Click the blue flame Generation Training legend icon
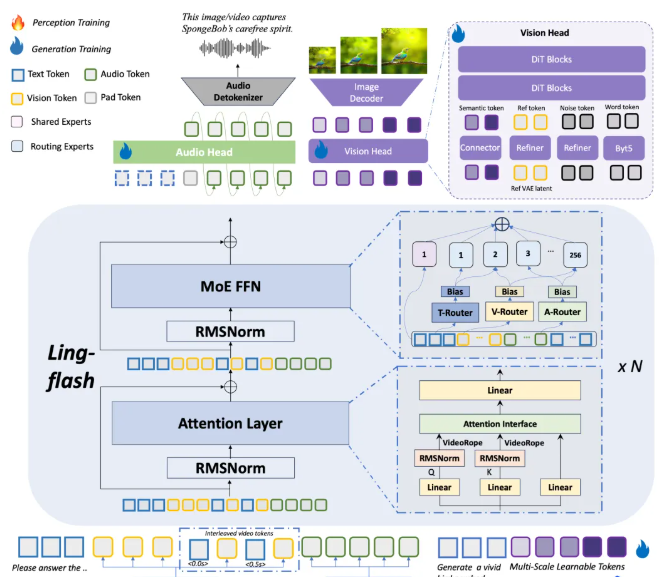666x577 pixels. pos(16,47)
